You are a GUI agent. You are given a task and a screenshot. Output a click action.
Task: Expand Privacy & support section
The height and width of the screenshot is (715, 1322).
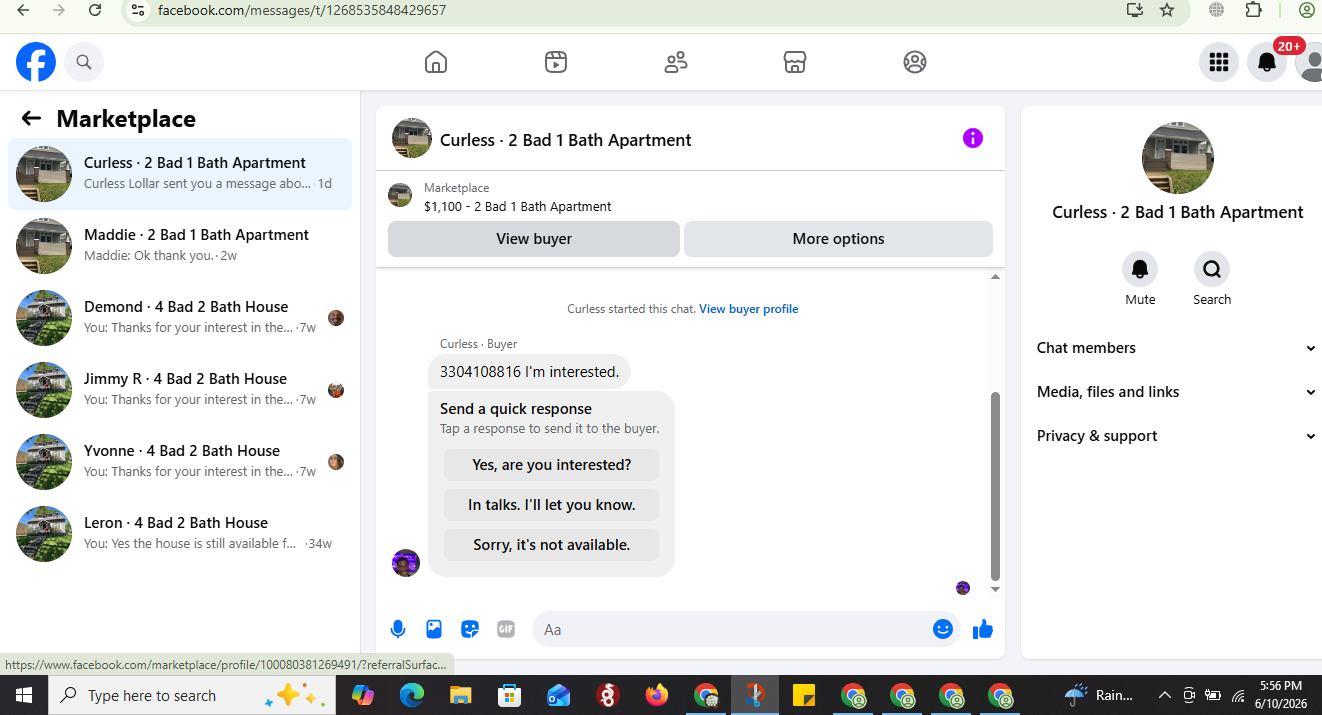[1176, 436]
